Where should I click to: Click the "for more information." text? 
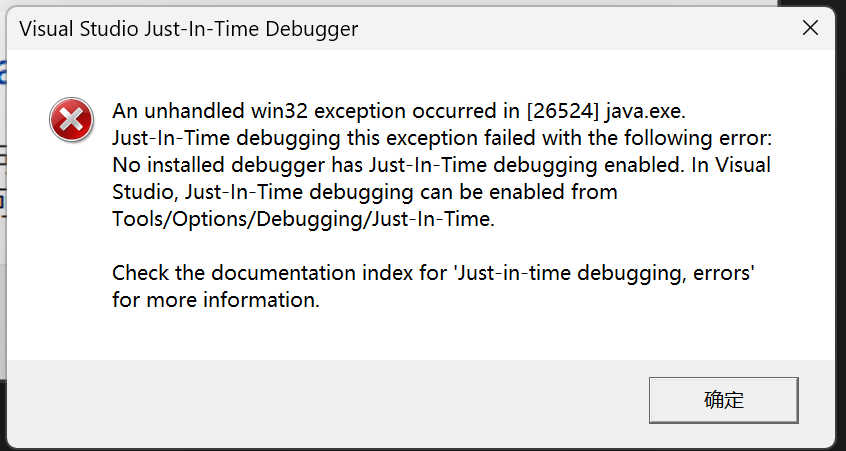pyautogui.click(x=216, y=299)
